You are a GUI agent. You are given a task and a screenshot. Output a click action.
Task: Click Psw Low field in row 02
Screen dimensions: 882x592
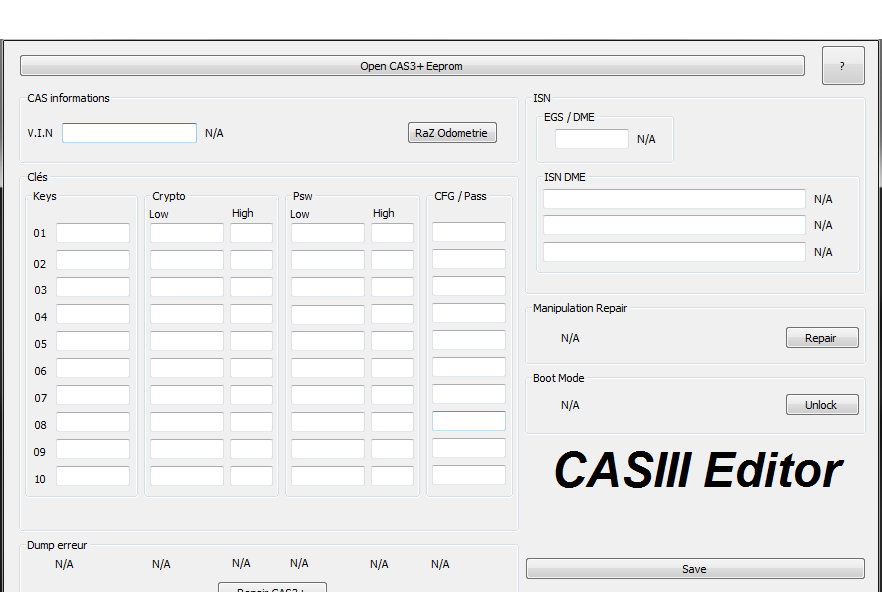[x=328, y=260]
